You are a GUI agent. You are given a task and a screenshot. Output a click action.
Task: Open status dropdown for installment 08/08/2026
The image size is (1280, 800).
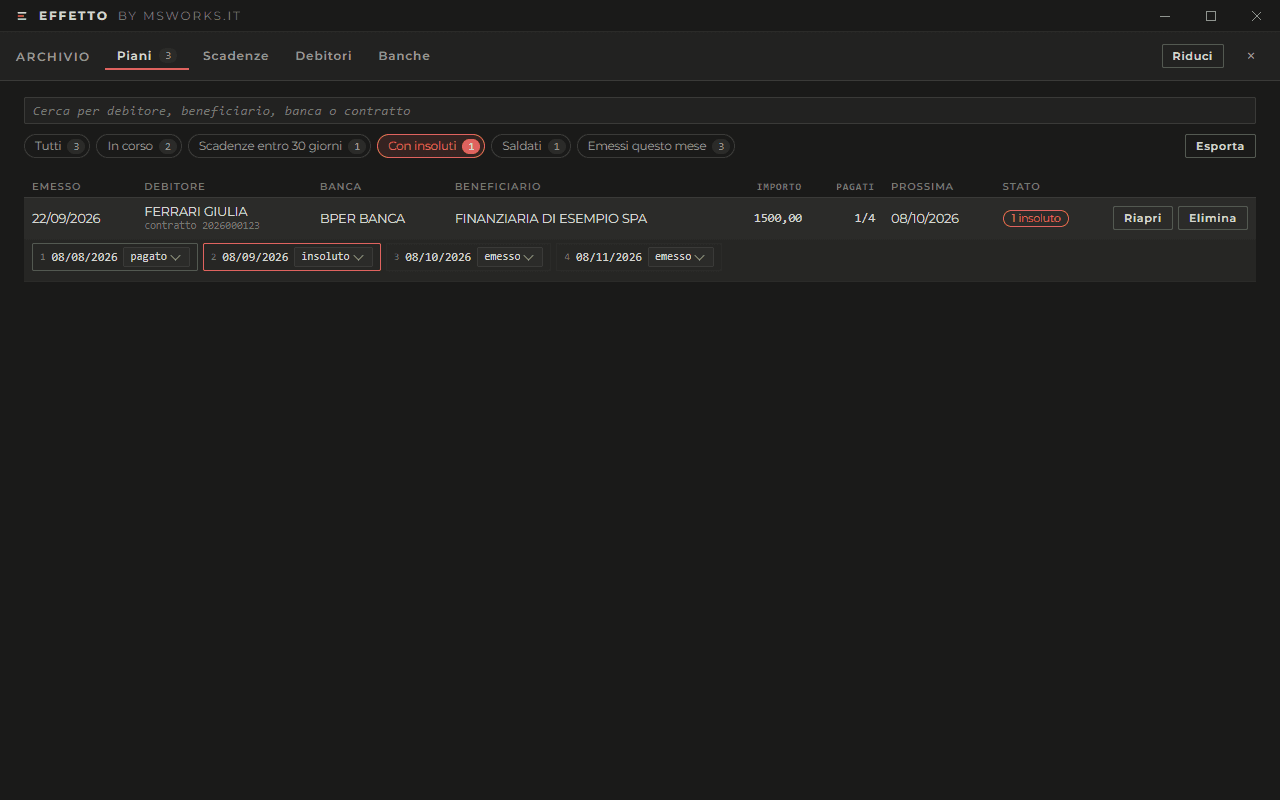coord(157,257)
